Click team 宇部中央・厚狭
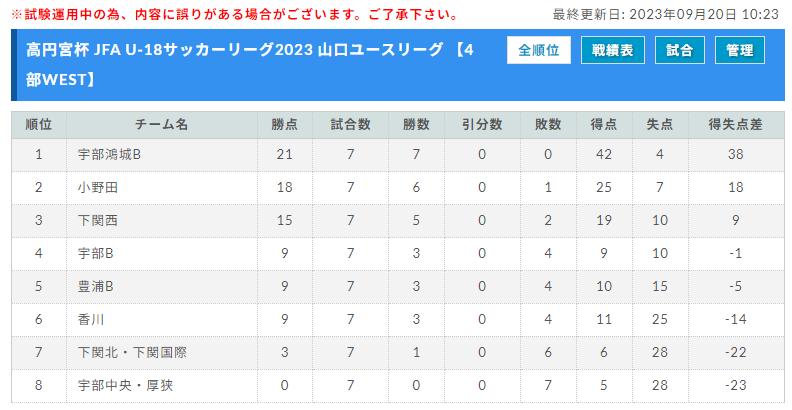Image resolution: width=792 pixels, height=410 pixels. coord(125,385)
